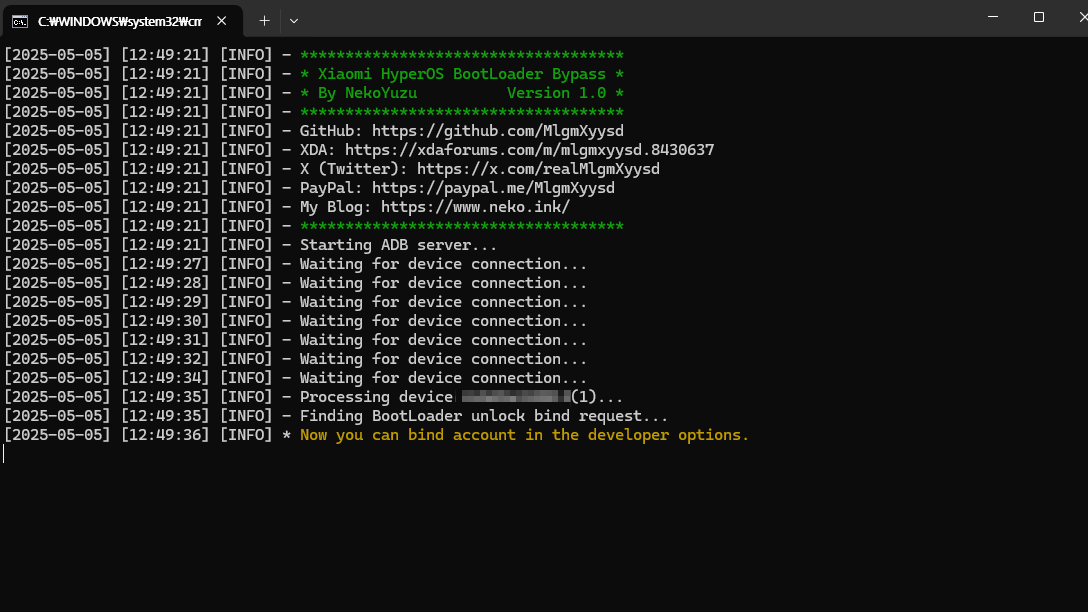Close the cmd tab with its X
Screen dimensions: 1088x612
[221, 21]
